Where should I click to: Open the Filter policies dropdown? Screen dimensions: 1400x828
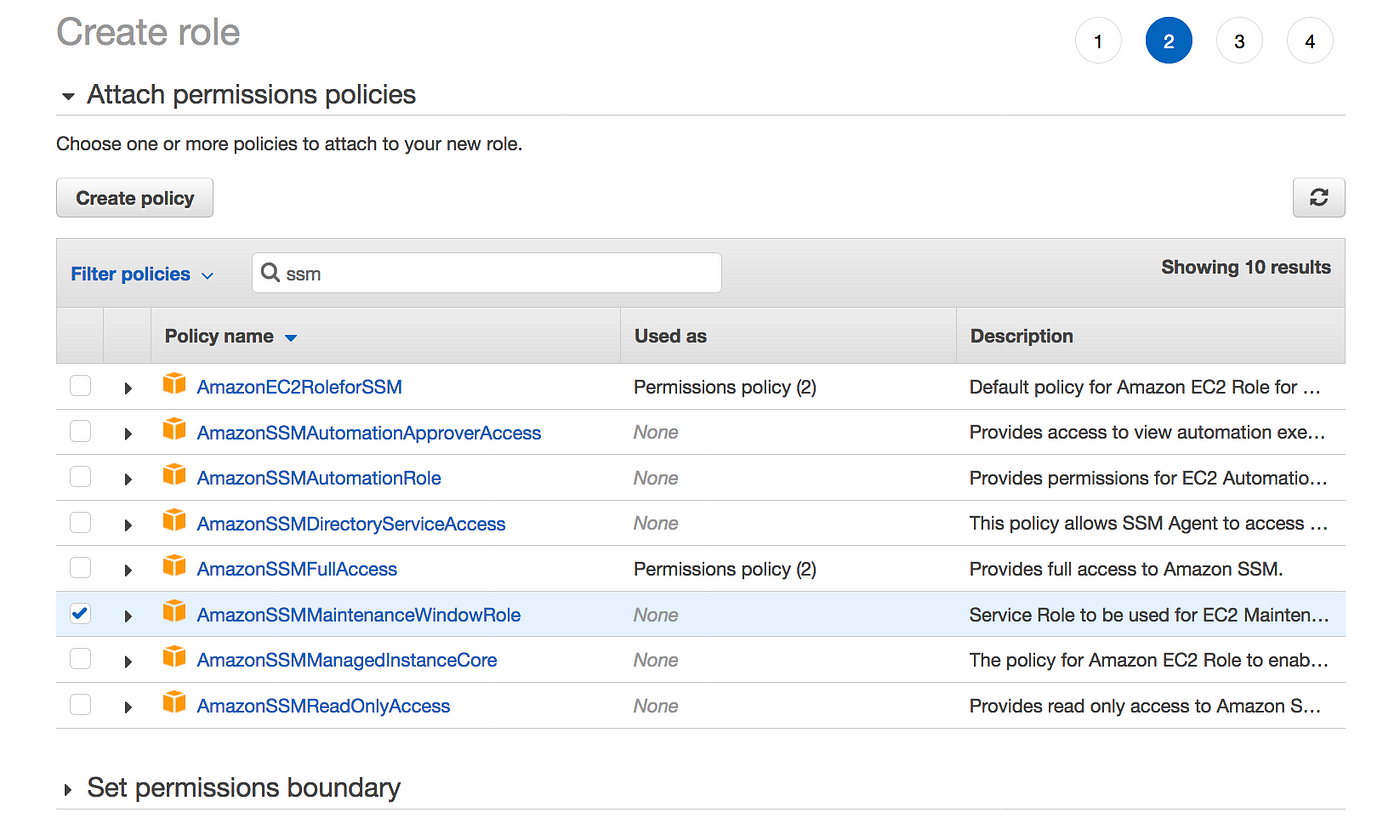[142, 274]
